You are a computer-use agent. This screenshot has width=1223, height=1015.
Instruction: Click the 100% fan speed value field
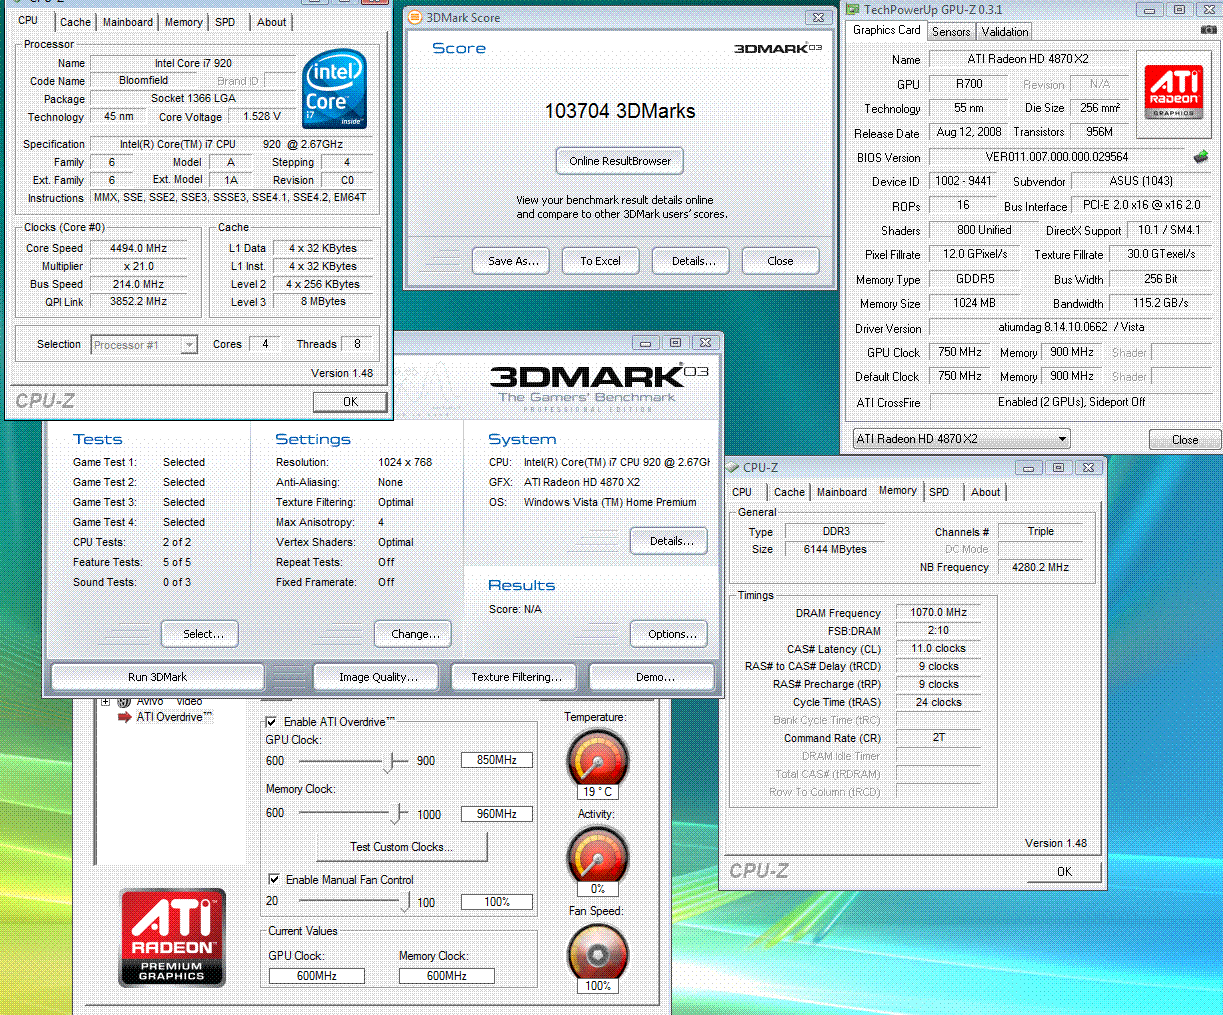(497, 902)
